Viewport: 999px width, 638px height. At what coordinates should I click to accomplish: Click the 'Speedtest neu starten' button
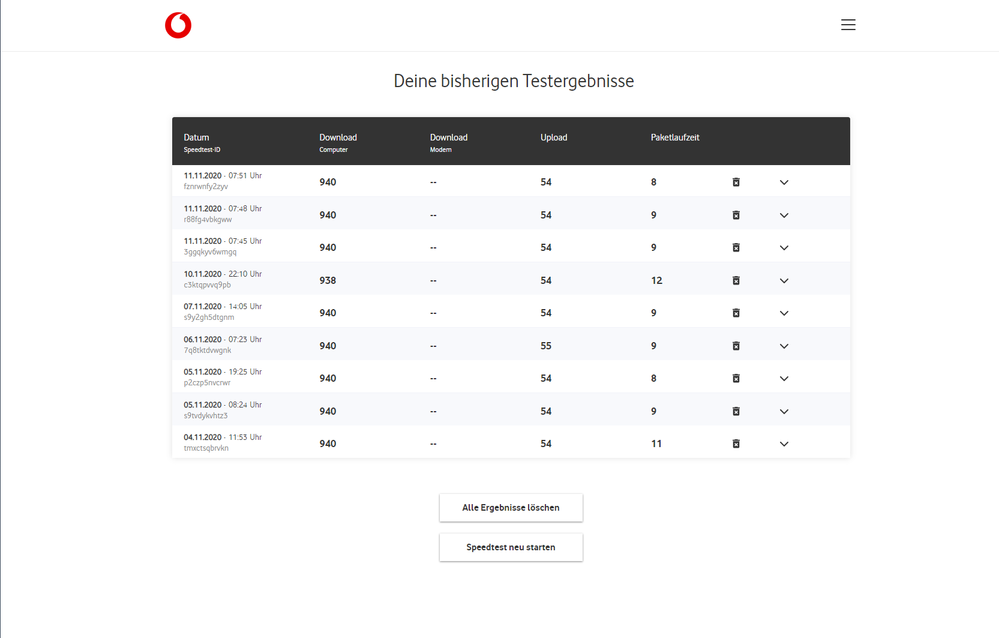point(511,547)
